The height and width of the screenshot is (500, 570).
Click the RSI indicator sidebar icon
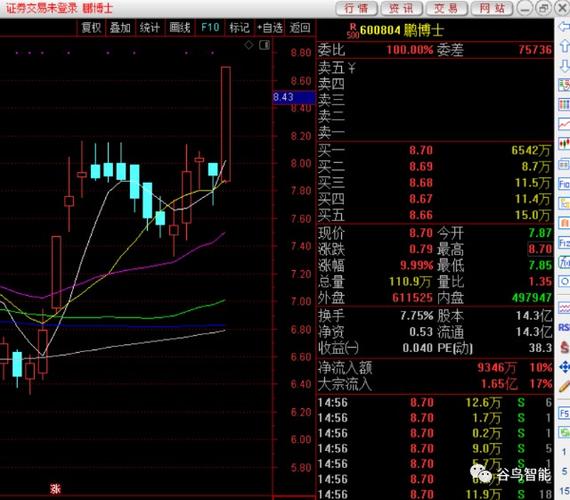click(564, 327)
